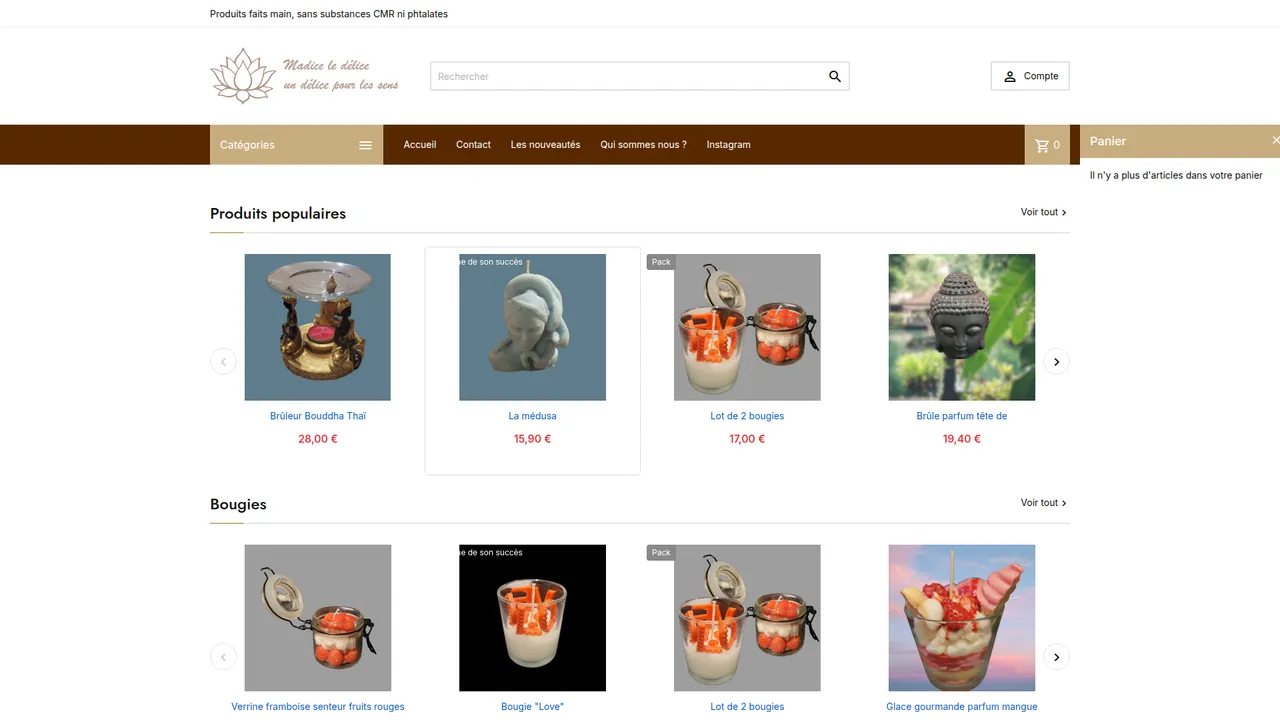View the La médusa product photo
Image resolution: width=1280 pixels, height=720 pixels.
click(533, 327)
